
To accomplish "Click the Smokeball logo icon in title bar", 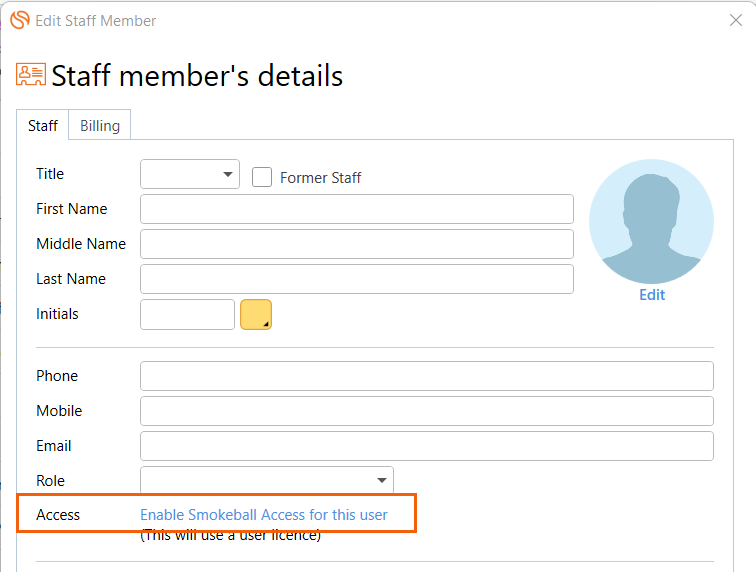I will (19, 20).
